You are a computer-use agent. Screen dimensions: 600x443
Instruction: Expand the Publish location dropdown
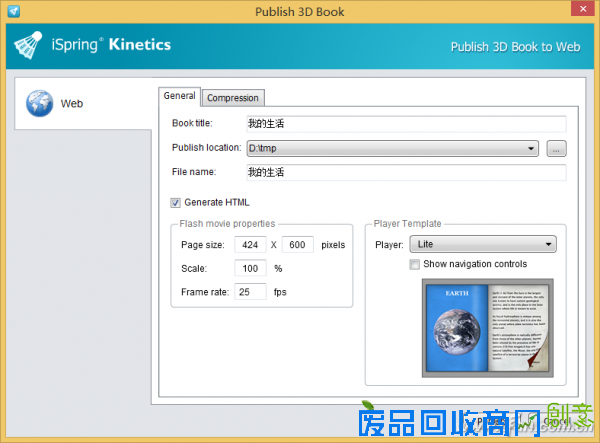532,148
